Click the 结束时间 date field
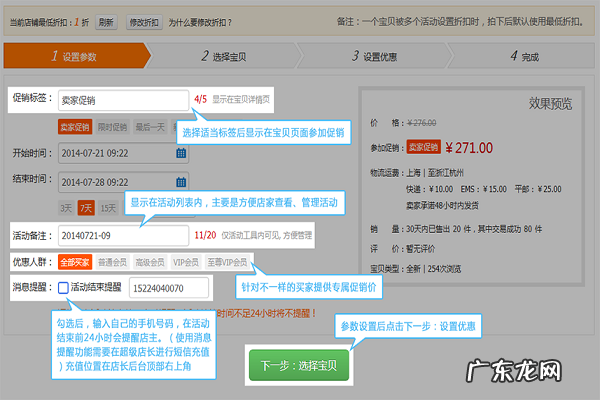This screenshot has width=600, height=400. [124, 182]
